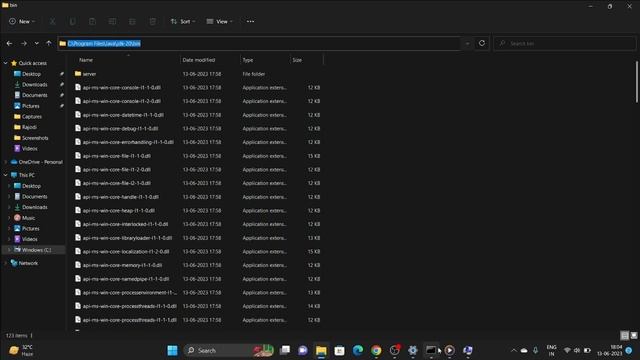
Task: Open the Windows Start menu
Action: pyautogui.click(x=173, y=350)
